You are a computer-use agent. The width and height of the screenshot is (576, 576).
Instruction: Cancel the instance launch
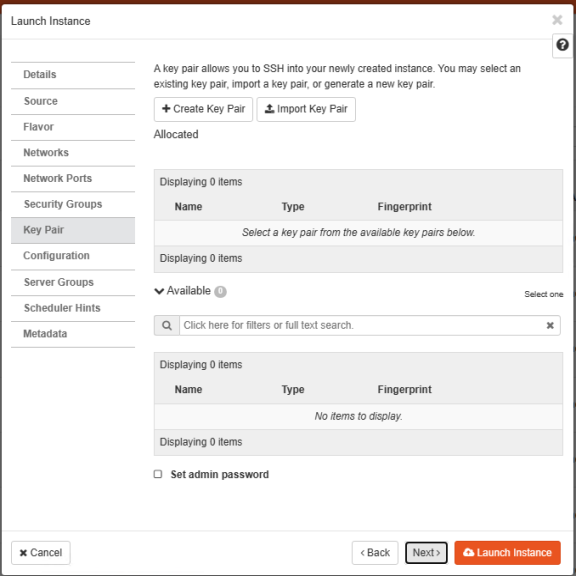click(41, 552)
